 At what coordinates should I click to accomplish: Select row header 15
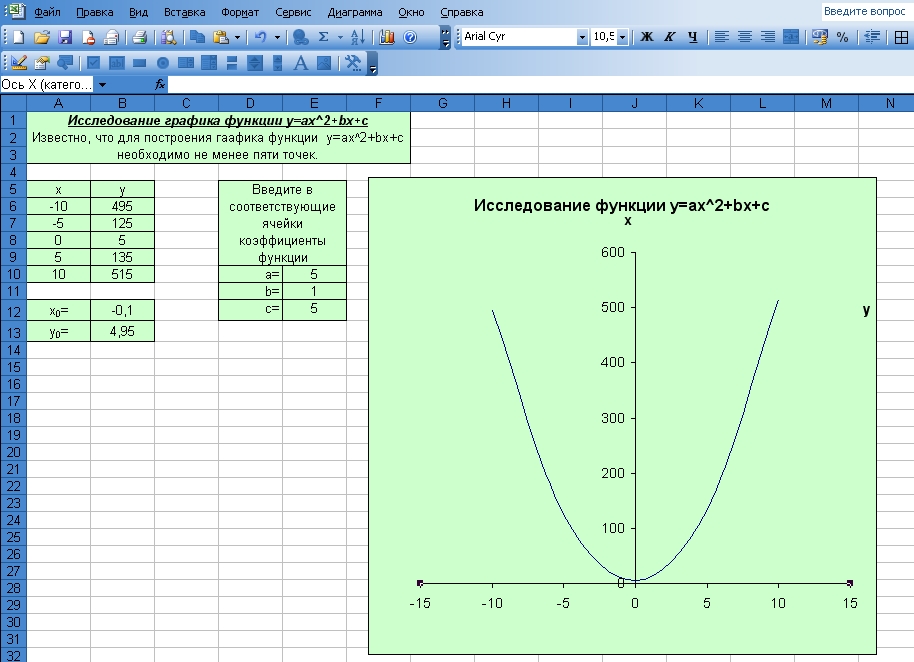click(x=13, y=367)
